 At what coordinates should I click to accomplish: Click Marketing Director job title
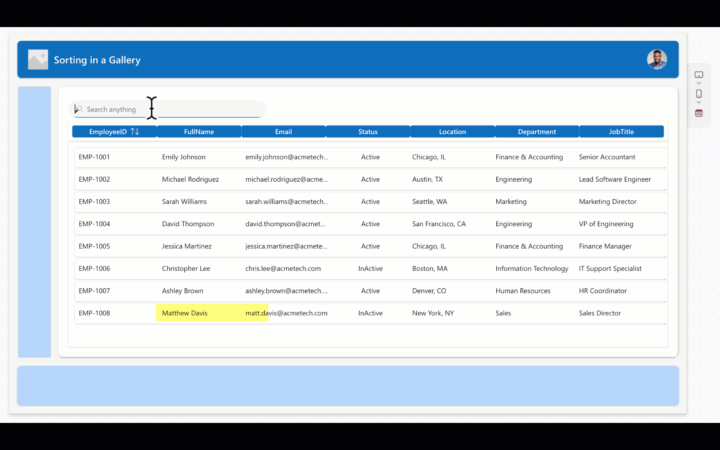coord(608,202)
